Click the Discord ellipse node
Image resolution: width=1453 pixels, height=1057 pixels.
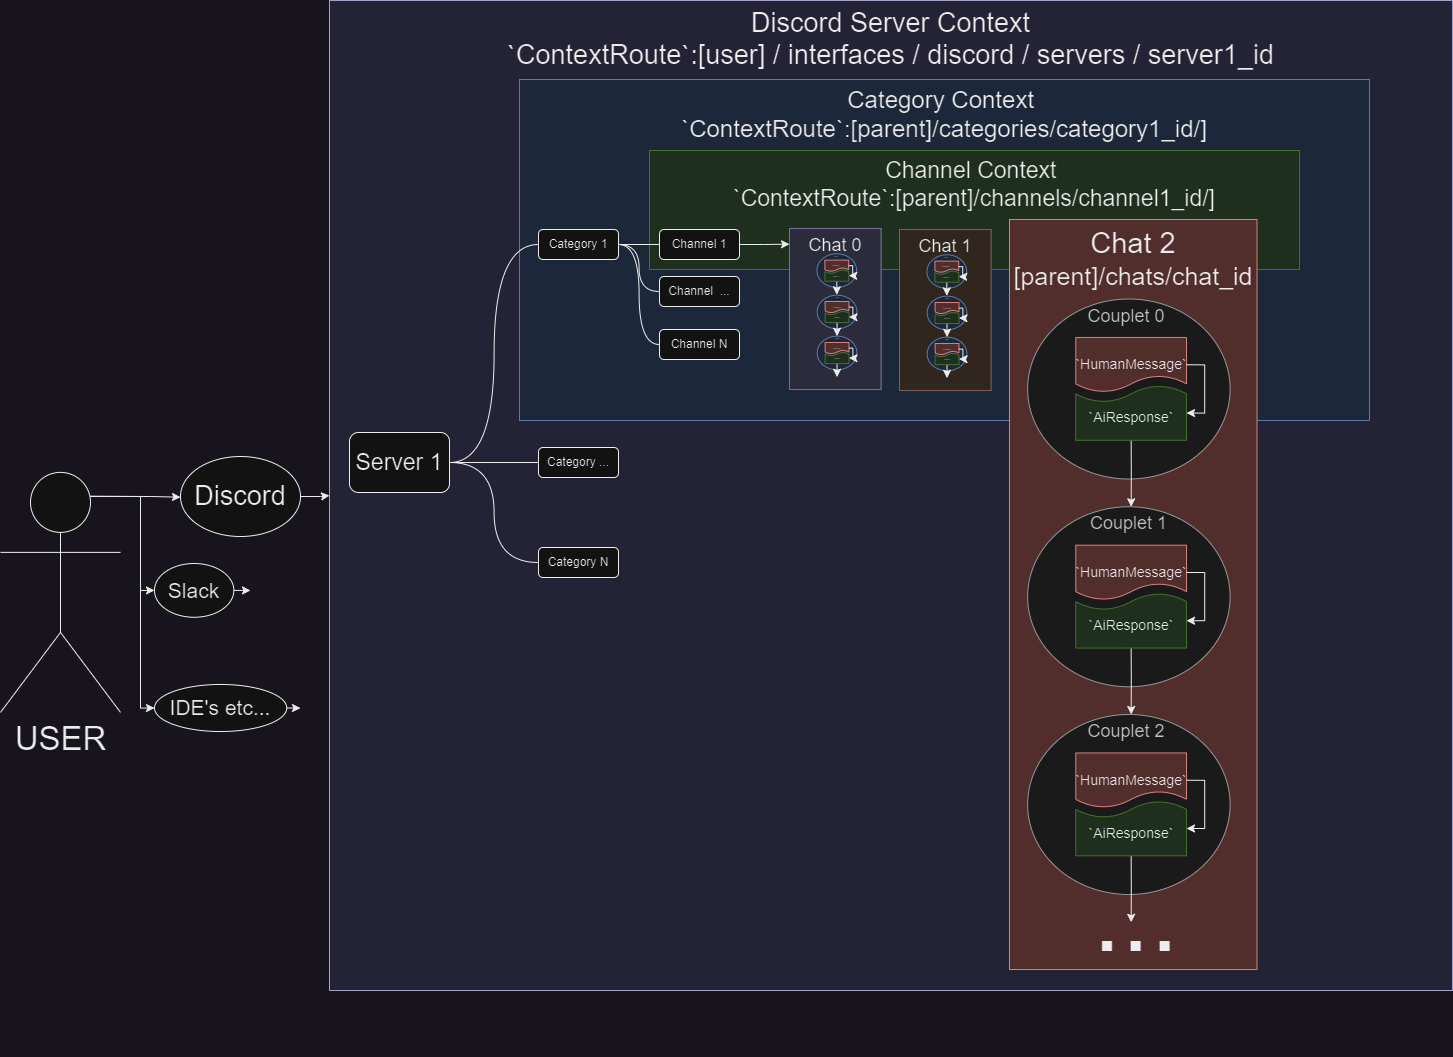240,496
